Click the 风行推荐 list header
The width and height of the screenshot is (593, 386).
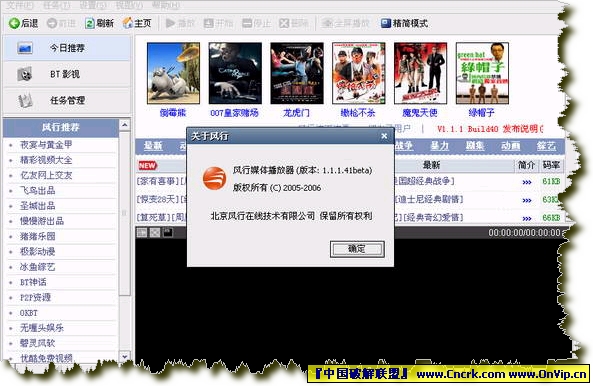point(61,127)
